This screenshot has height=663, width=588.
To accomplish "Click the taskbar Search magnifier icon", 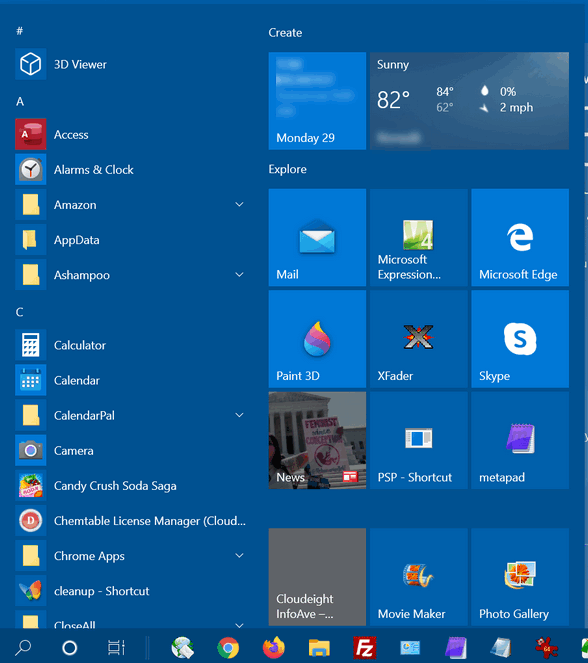I will [x=23, y=647].
